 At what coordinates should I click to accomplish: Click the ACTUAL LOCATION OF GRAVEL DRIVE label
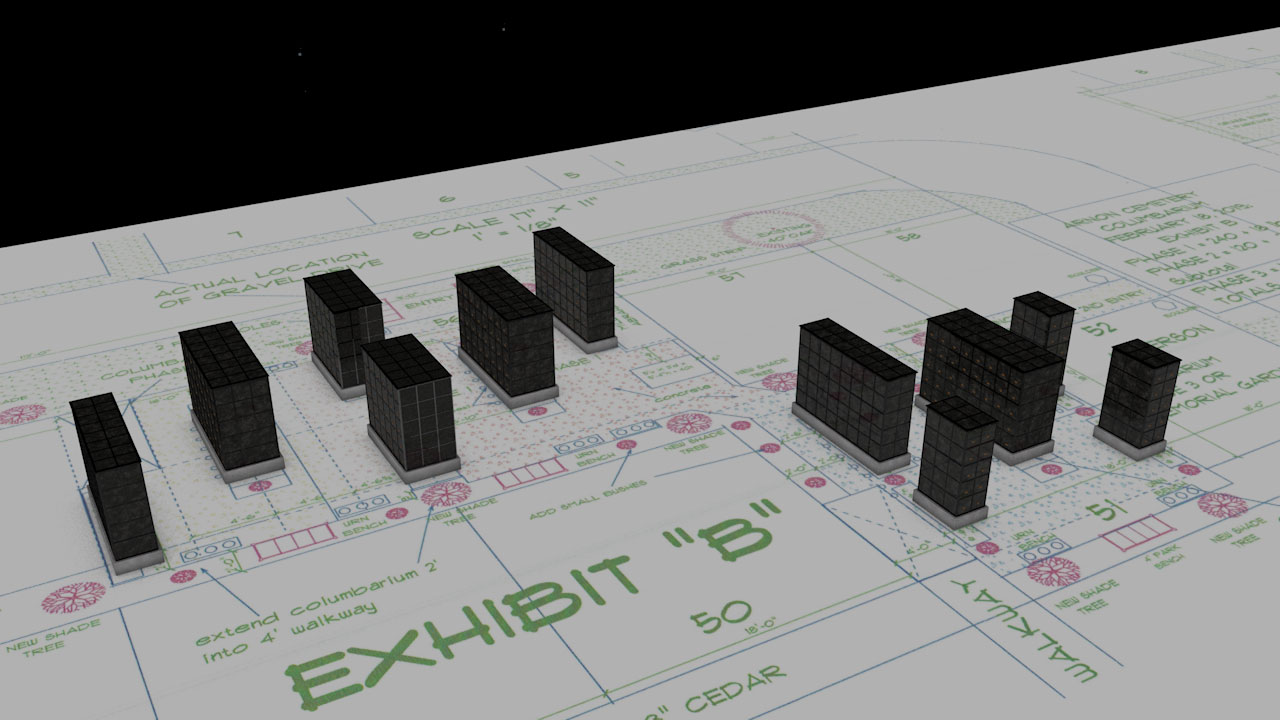(250, 277)
